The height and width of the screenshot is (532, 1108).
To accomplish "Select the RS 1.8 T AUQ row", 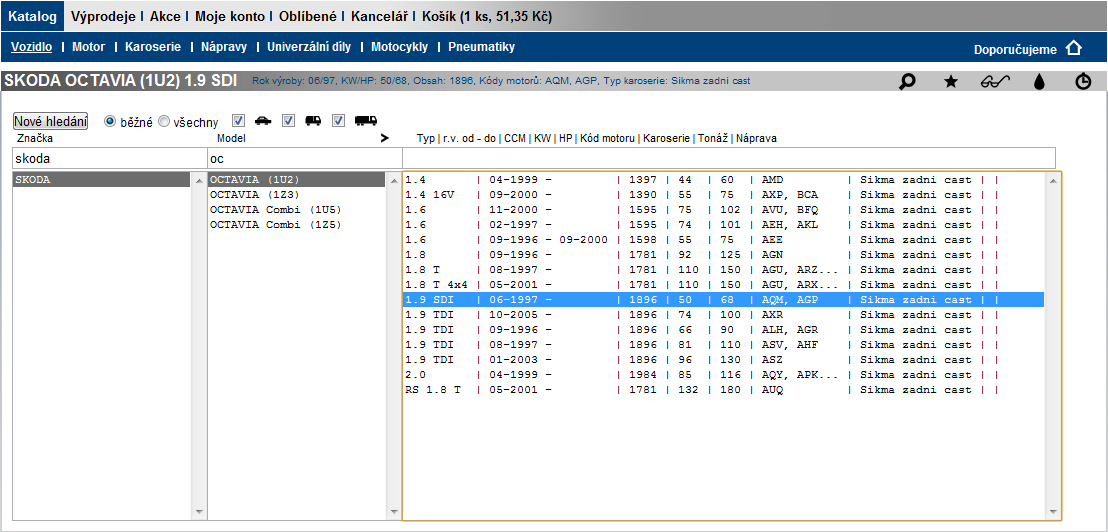I will click(724, 390).
